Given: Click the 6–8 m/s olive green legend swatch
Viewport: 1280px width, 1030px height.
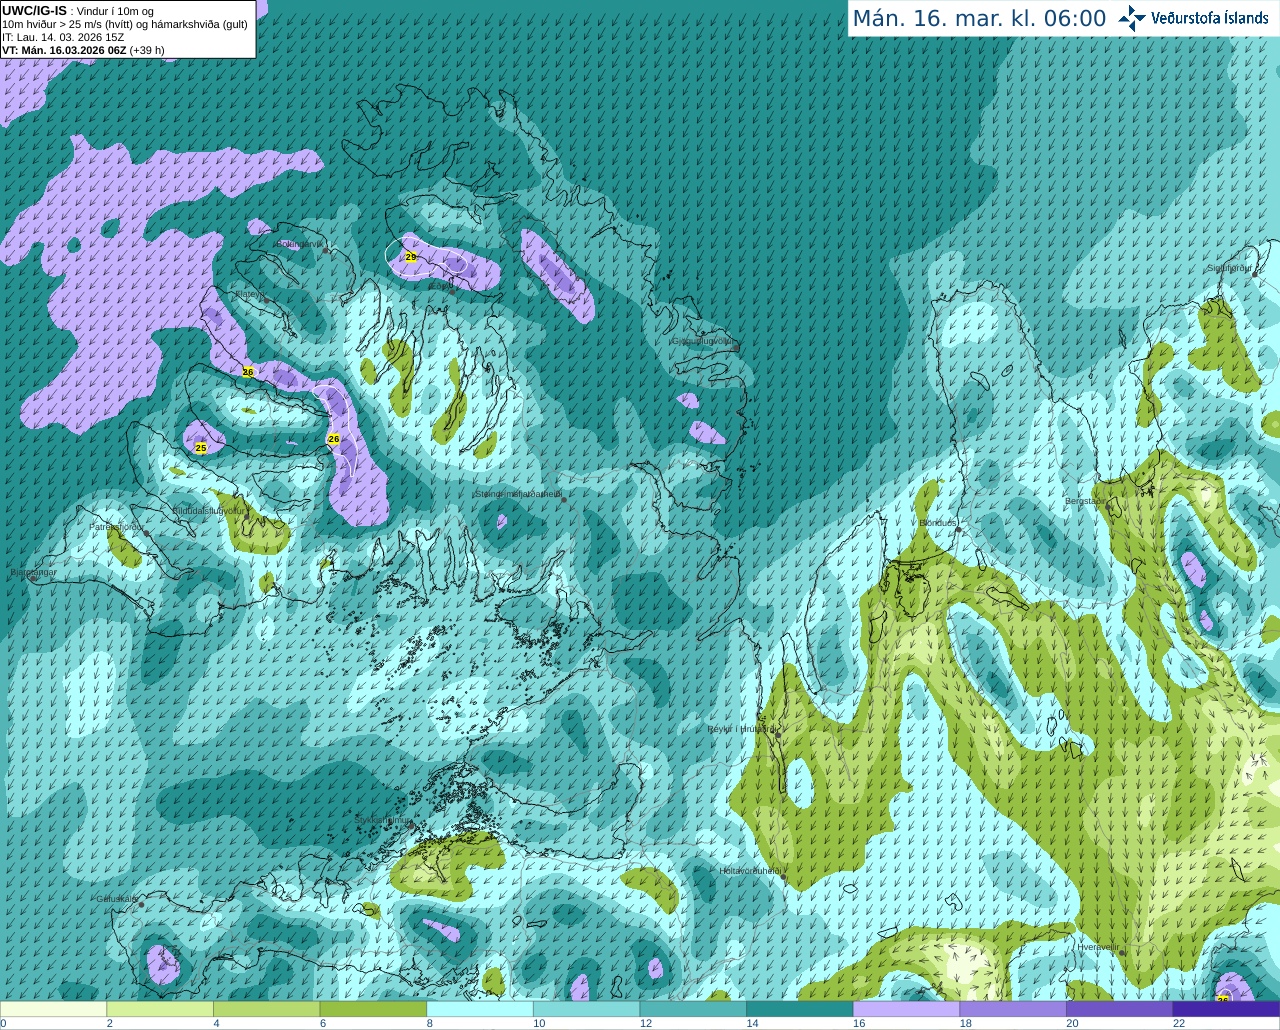Looking at the screenshot, I should coord(373,1009).
